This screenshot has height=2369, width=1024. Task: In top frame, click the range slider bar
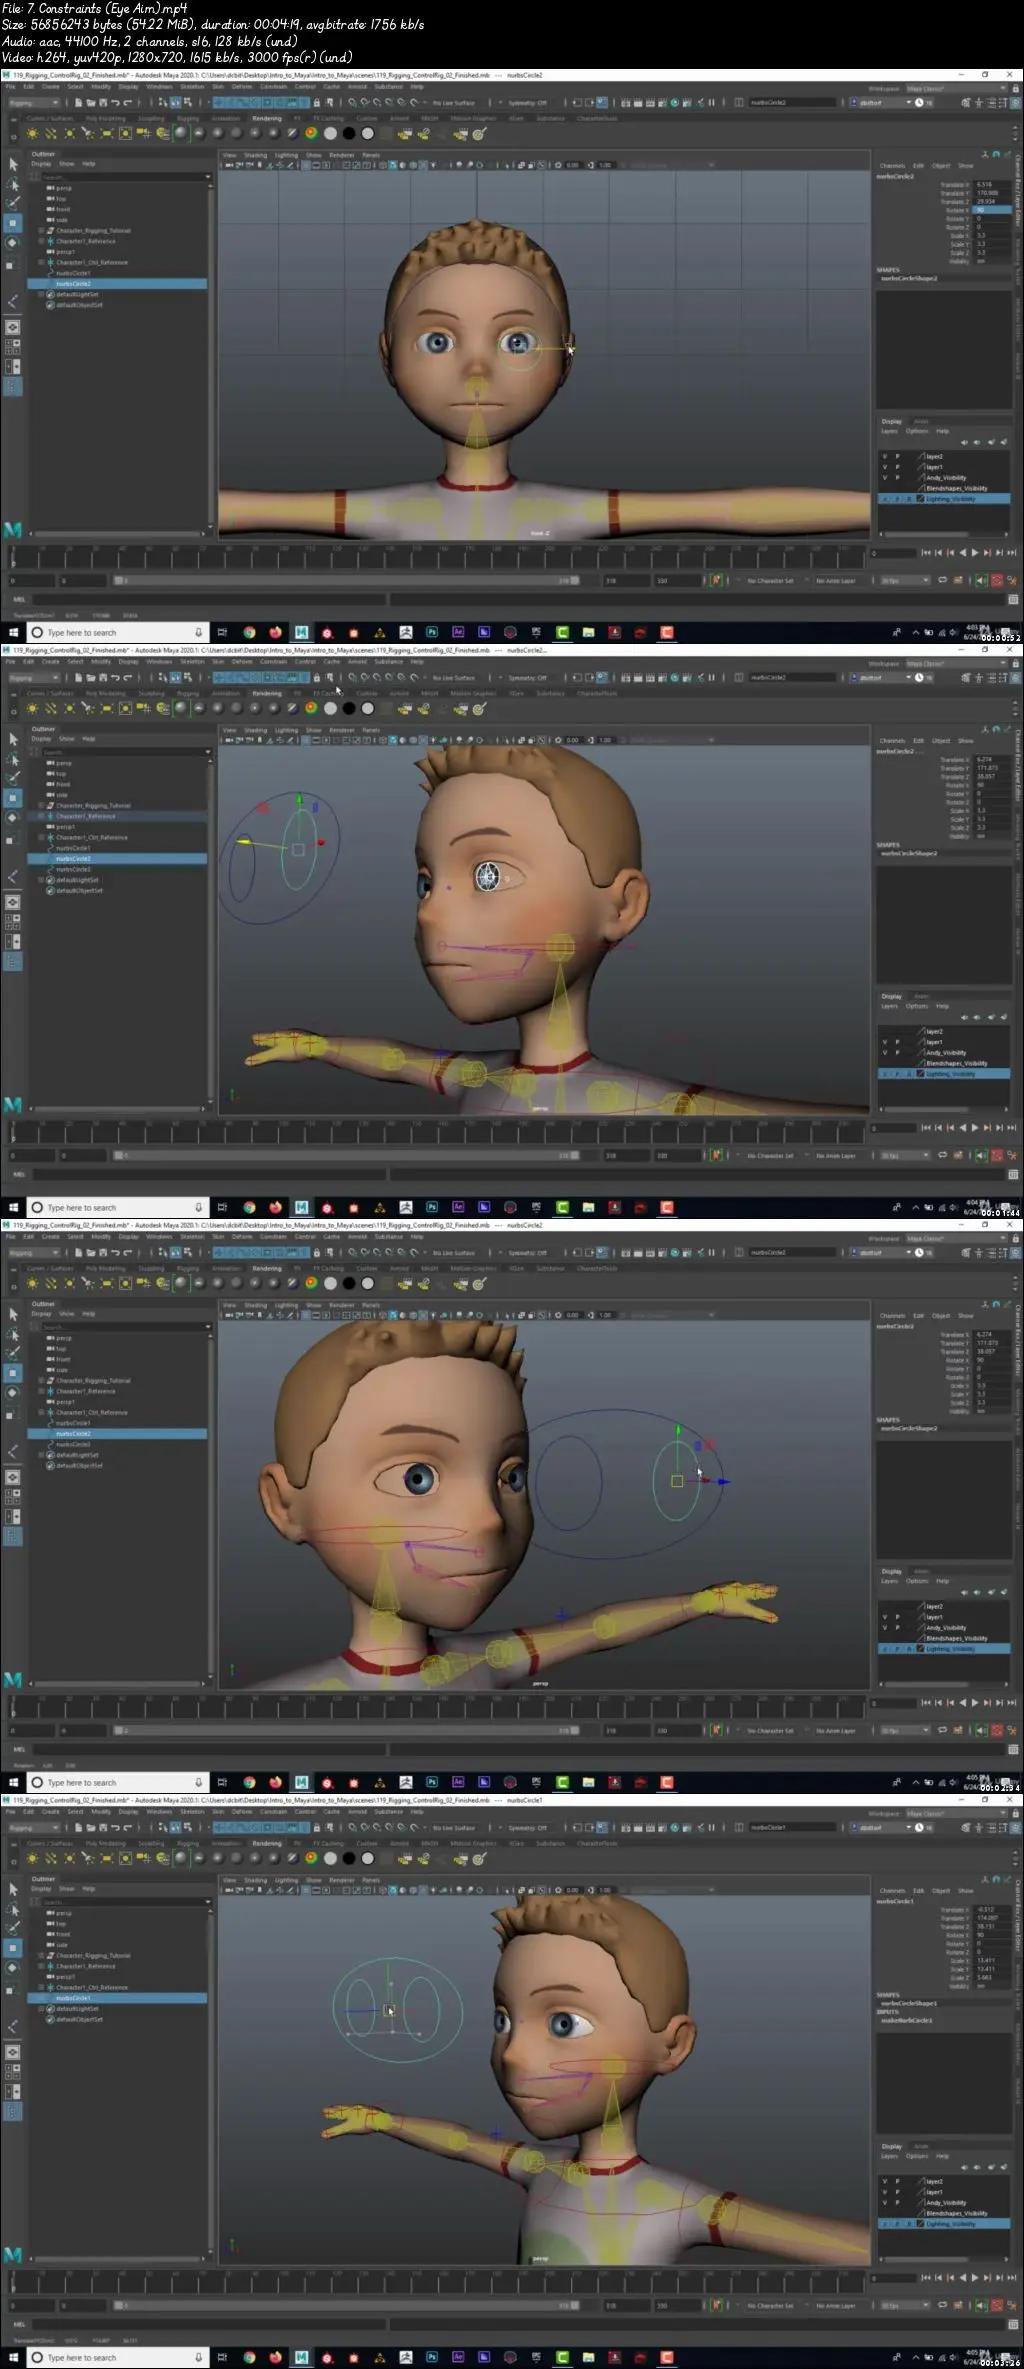pos(345,580)
